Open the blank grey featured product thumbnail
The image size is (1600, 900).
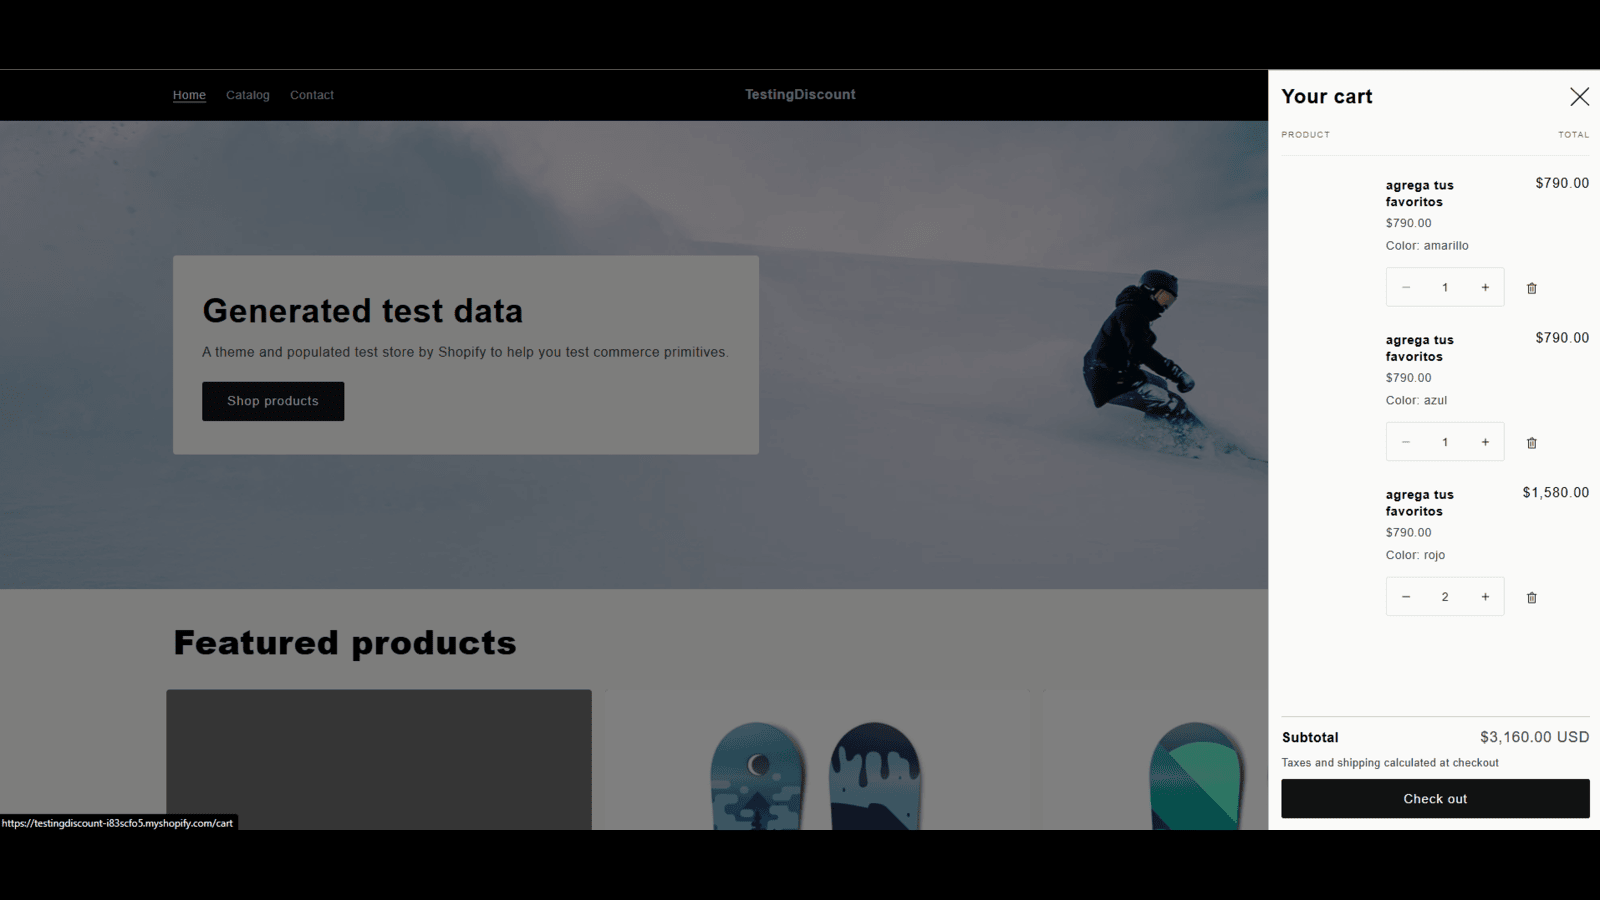point(379,759)
